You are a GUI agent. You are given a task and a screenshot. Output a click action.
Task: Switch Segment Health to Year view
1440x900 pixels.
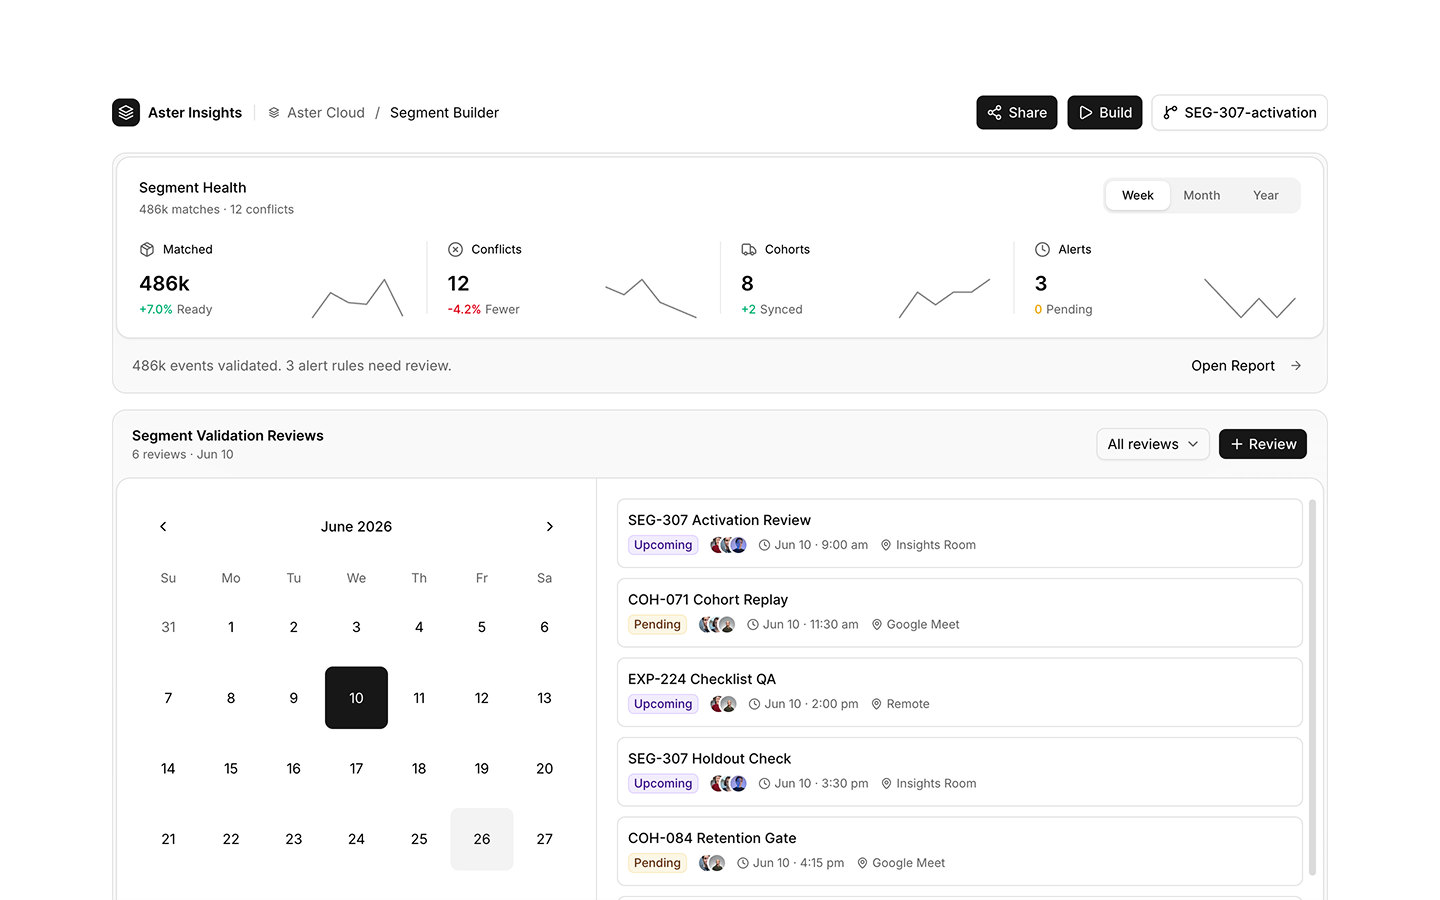[1266, 195]
